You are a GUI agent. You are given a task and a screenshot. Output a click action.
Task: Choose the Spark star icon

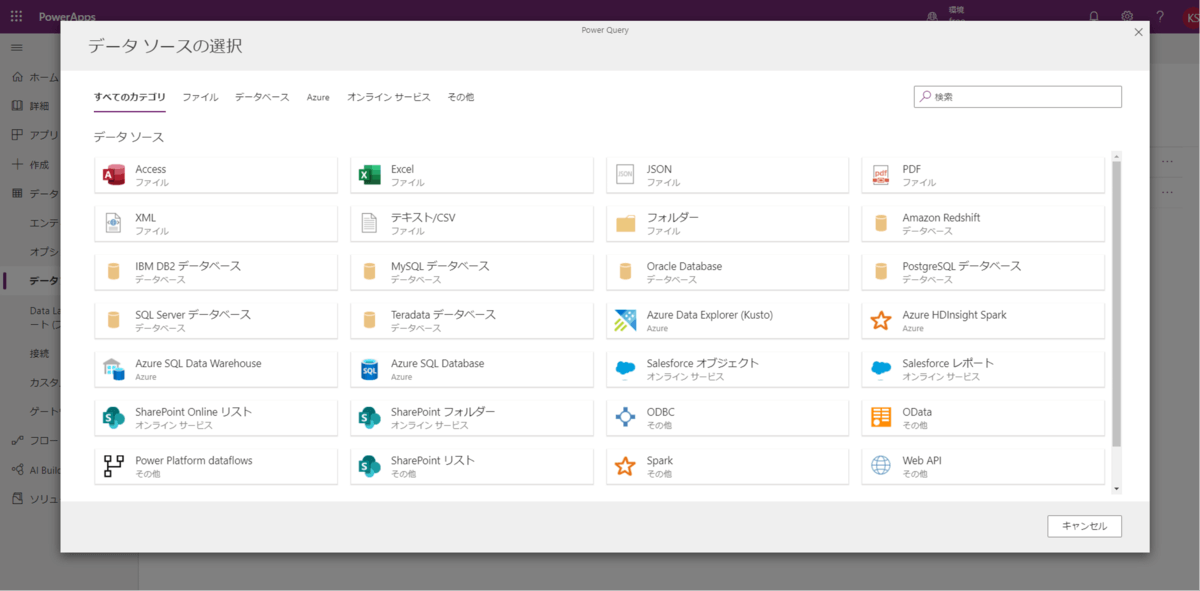click(x=625, y=466)
